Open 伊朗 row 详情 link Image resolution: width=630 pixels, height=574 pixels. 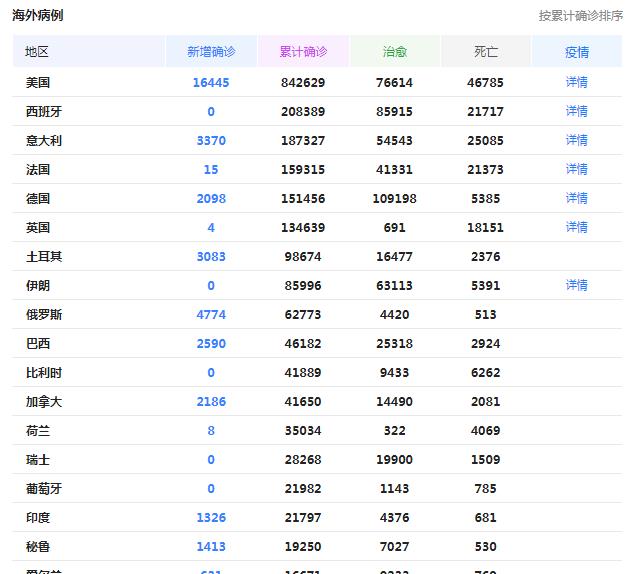[x=576, y=285]
